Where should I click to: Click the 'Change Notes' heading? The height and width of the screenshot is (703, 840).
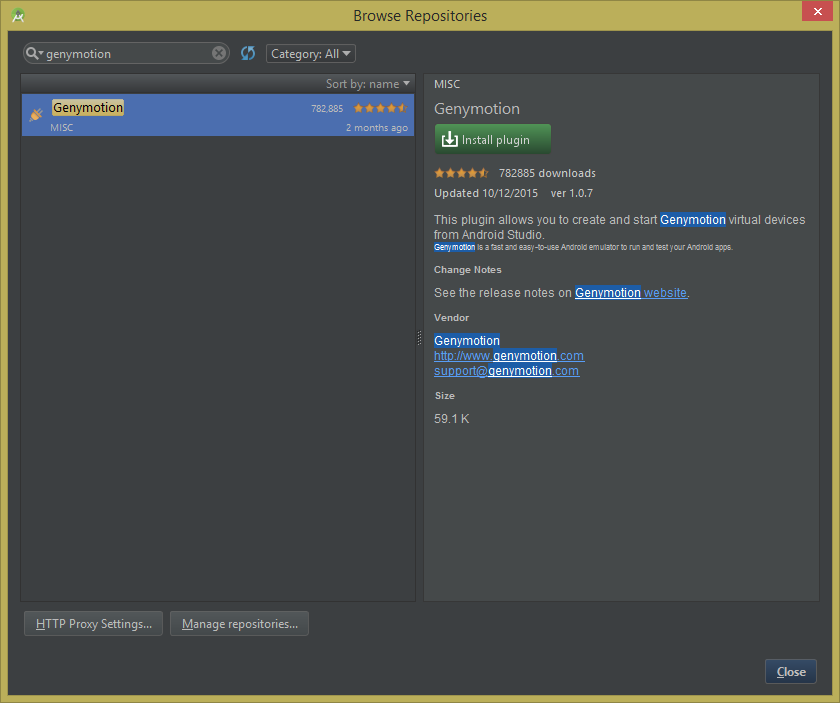tap(468, 270)
